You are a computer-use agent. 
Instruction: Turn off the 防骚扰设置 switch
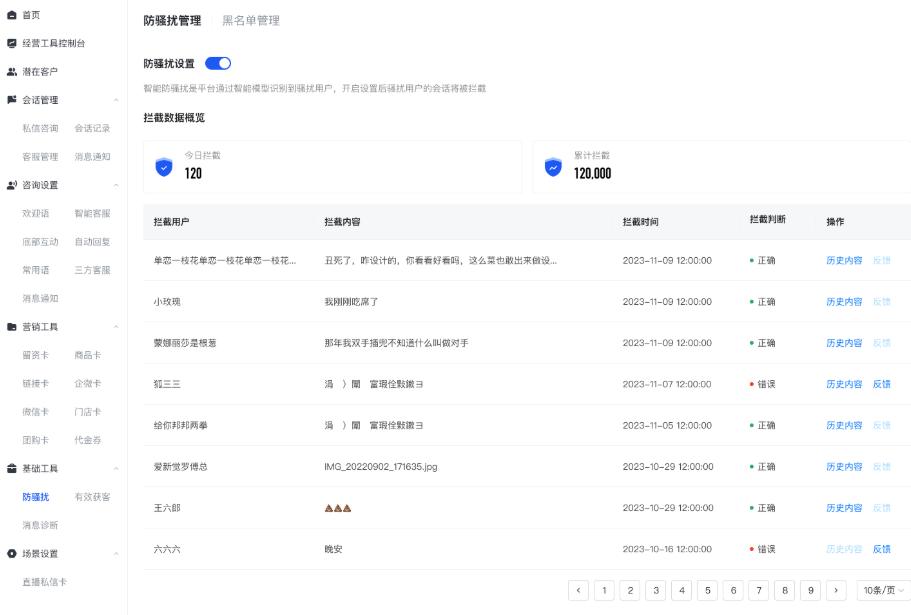click(x=218, y=63)
